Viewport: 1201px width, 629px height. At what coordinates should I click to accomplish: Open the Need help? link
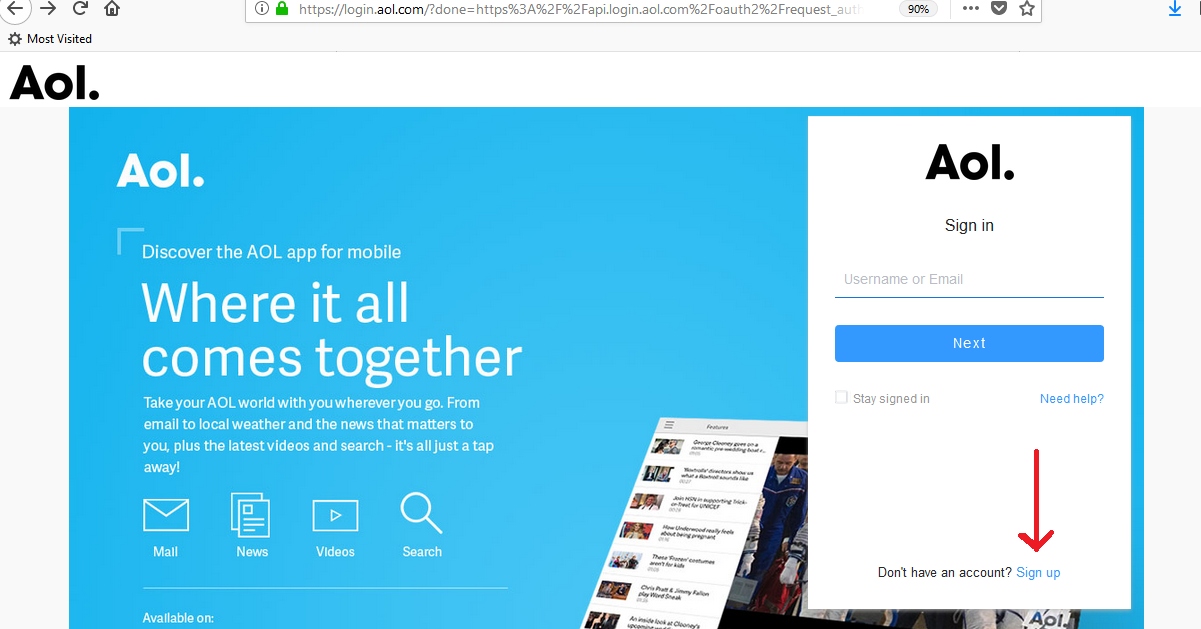click(1072, 399)
